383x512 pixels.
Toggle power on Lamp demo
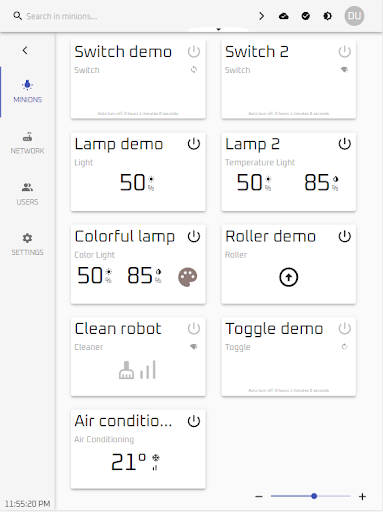click(194, 144)
